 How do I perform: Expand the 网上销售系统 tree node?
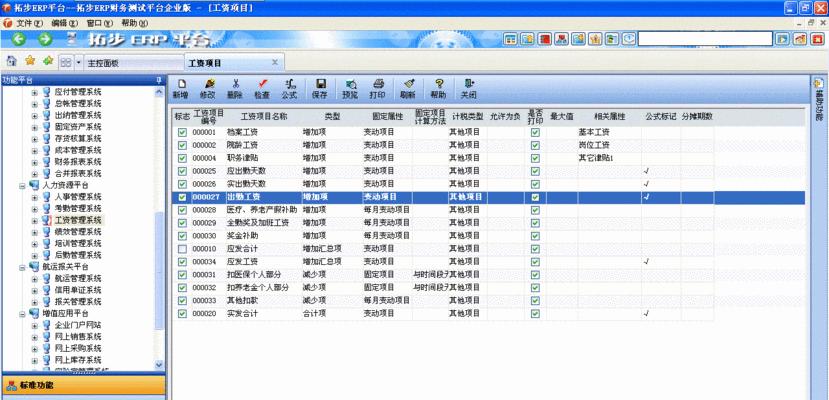point(35,337)
